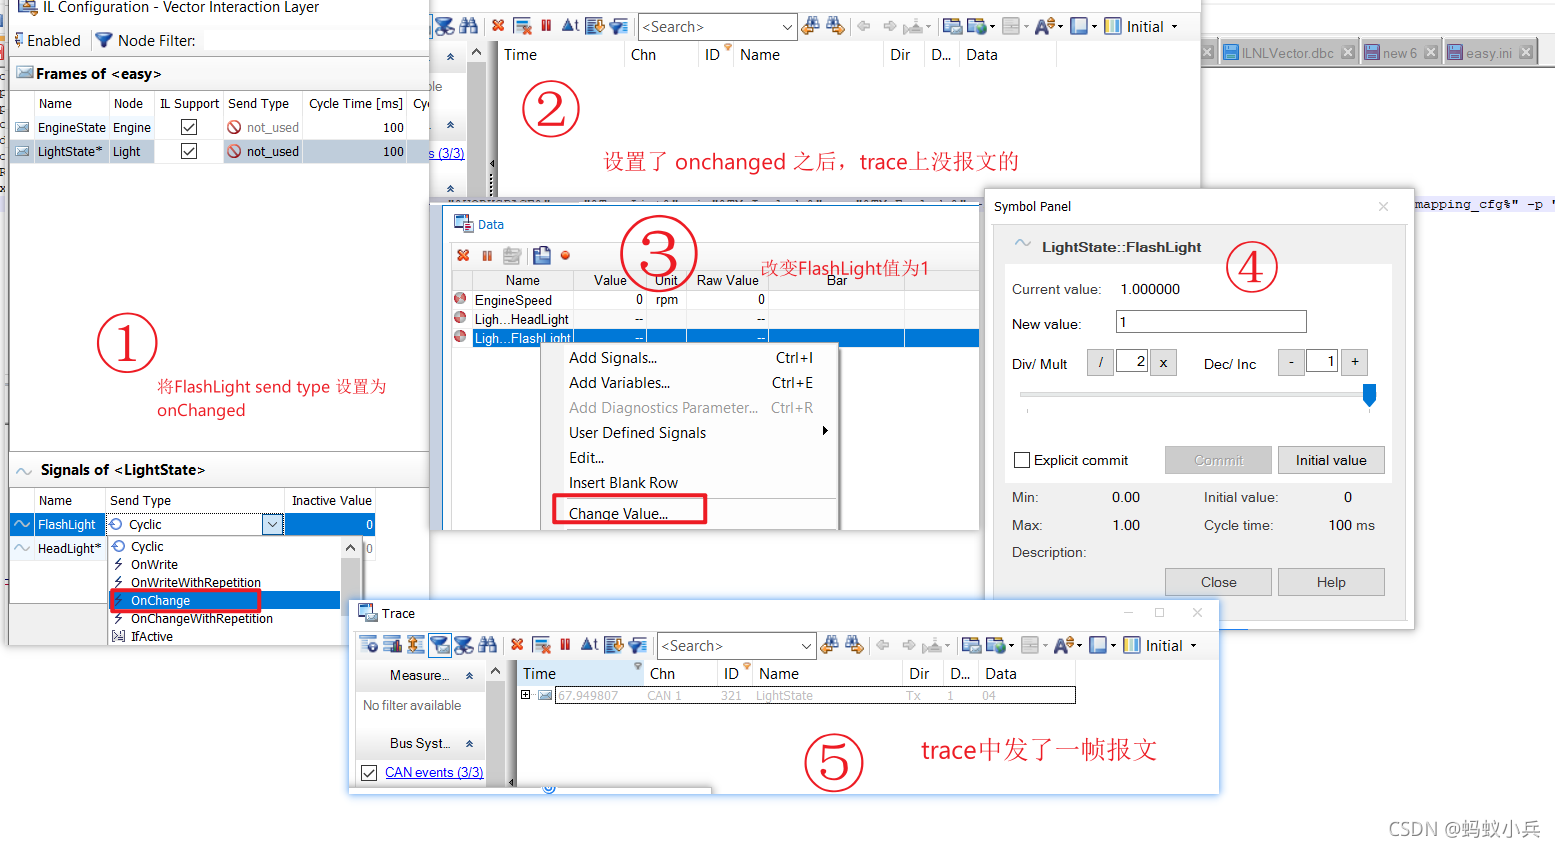The height and width of the screenshot is (847, 1555).
Task: Click the envelope icon of the EngineState frame
Action: tap(22, 127)
